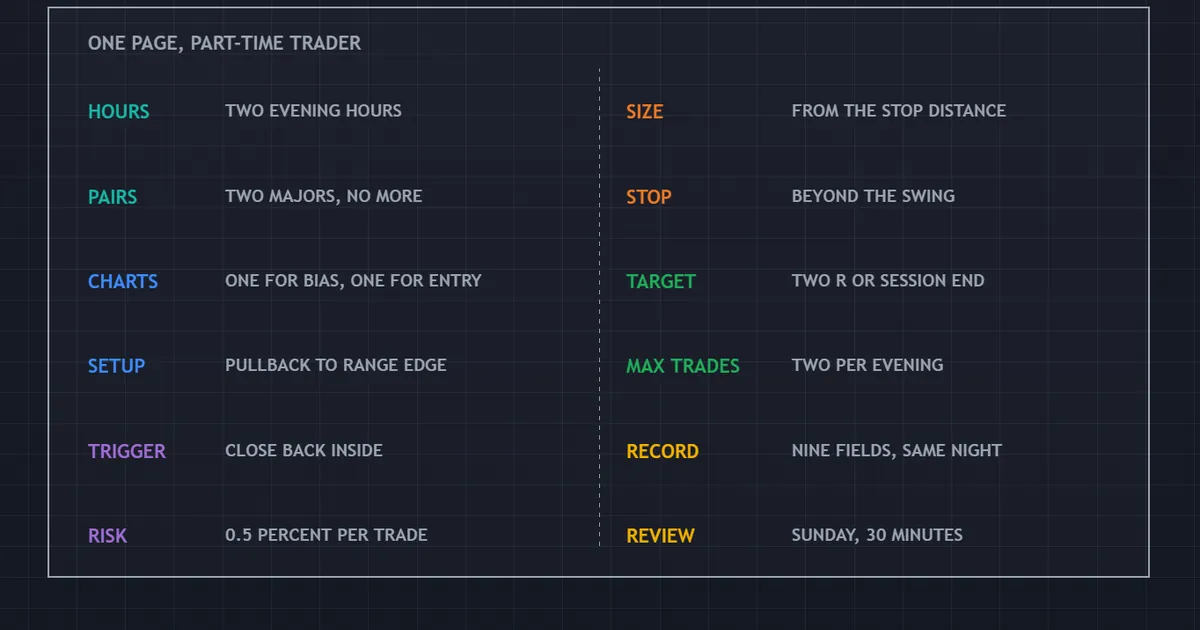Click the SIZE label
The image size is (1200, 630).
point(645,112)
